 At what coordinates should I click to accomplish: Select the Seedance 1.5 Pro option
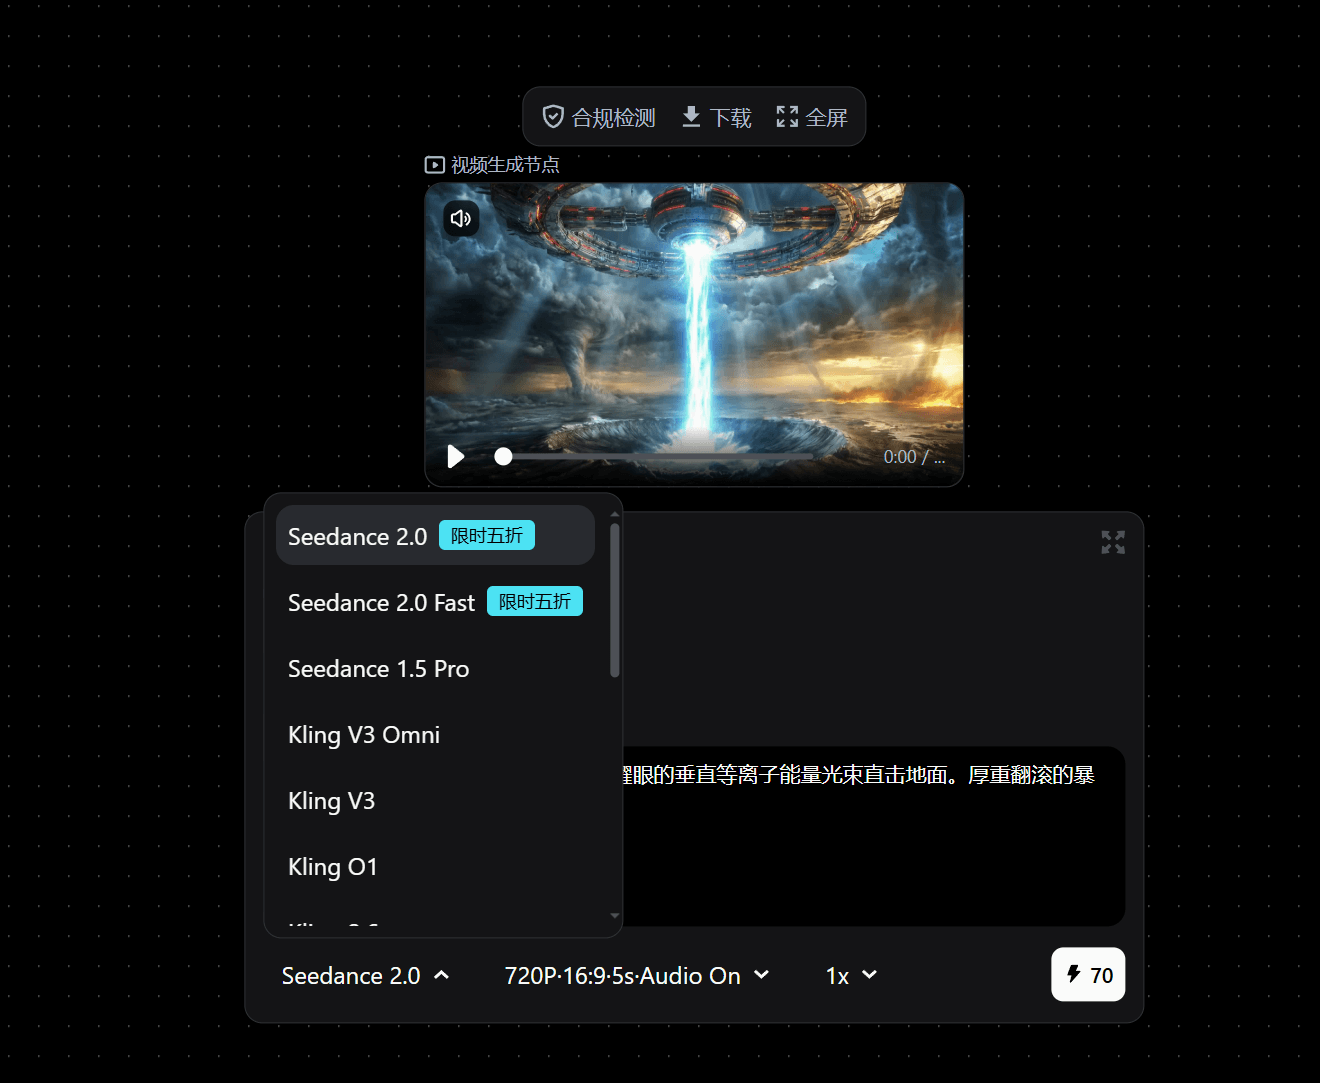coord(378,669)
